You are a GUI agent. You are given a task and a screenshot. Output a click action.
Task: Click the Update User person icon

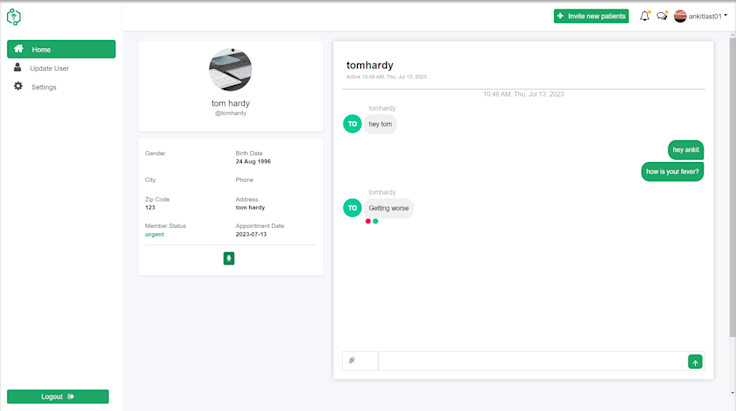17,68
